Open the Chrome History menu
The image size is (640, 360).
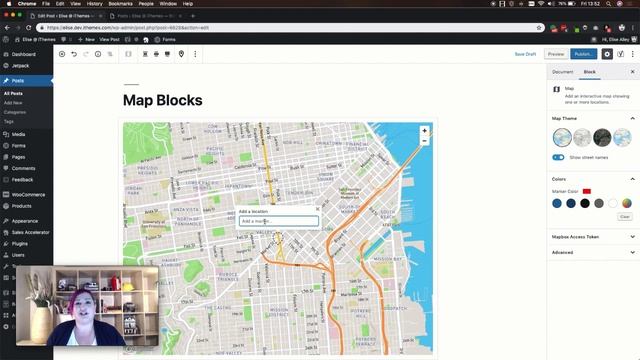(x=94, y=4)
